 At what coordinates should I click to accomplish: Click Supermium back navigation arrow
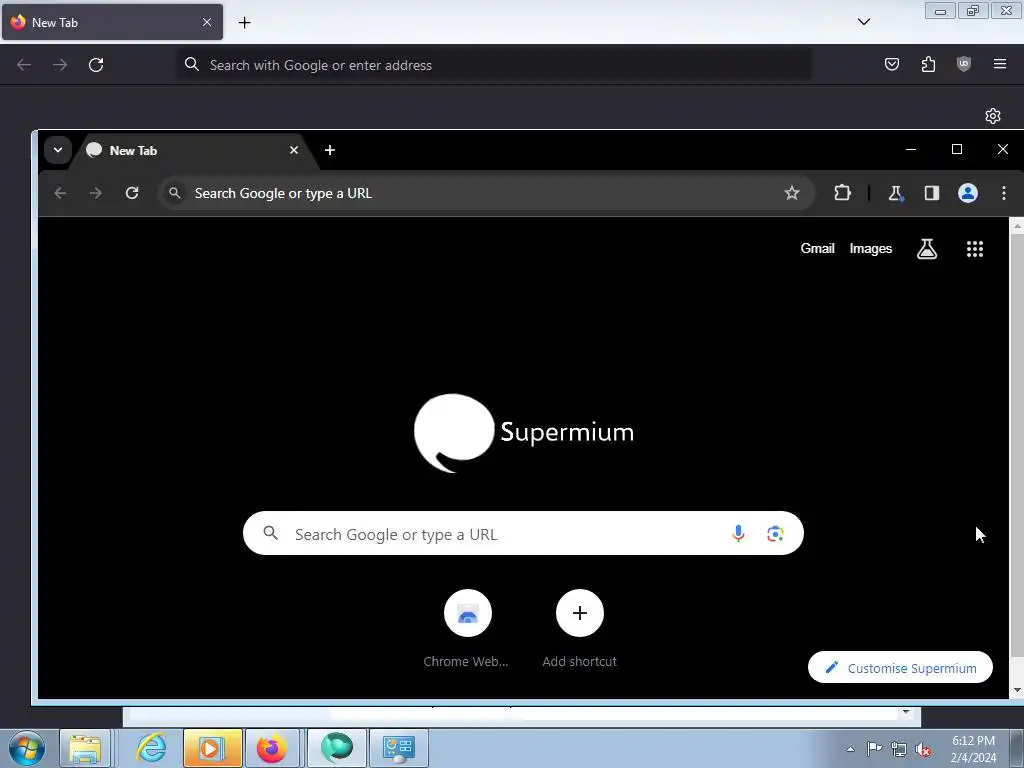click(x=60, y=193)
